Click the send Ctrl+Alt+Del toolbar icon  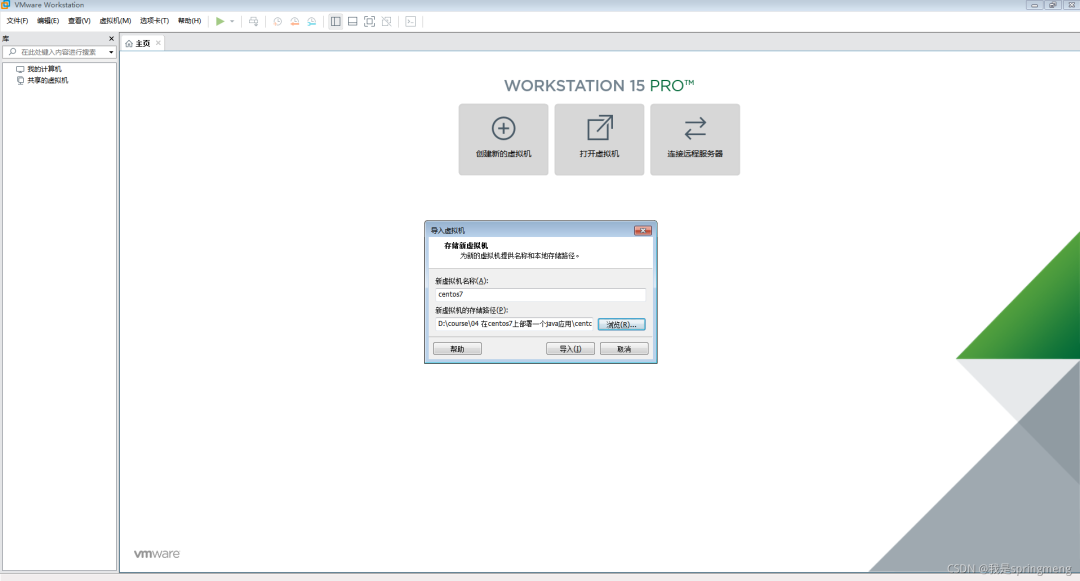(x=253, y=21)
